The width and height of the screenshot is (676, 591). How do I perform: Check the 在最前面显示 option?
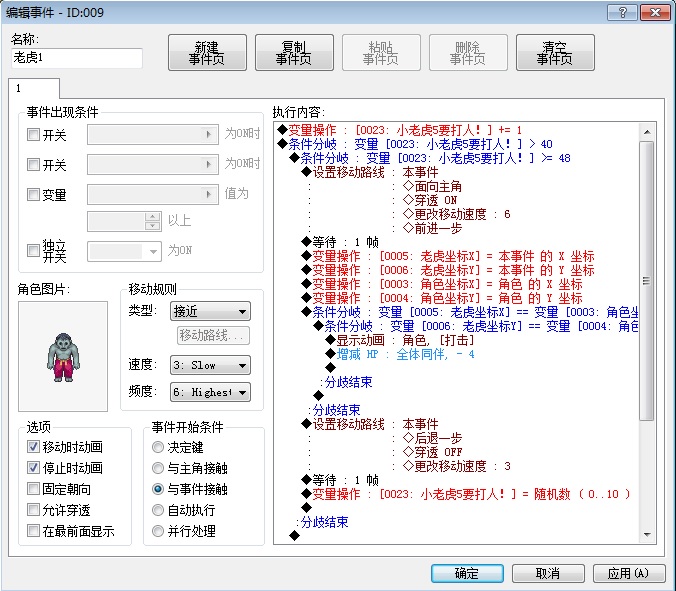(33, 531)
